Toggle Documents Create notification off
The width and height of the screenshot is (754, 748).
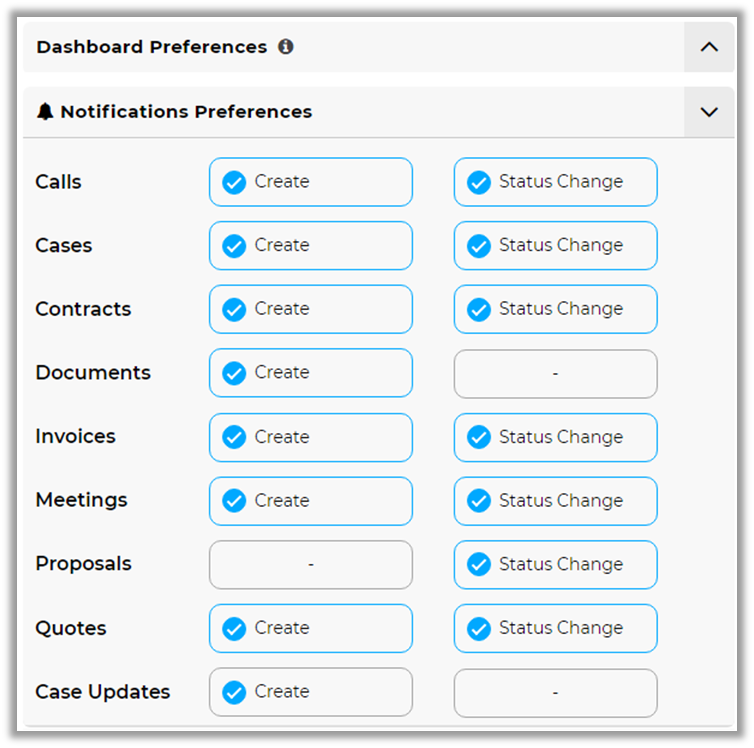click(310, 373)
